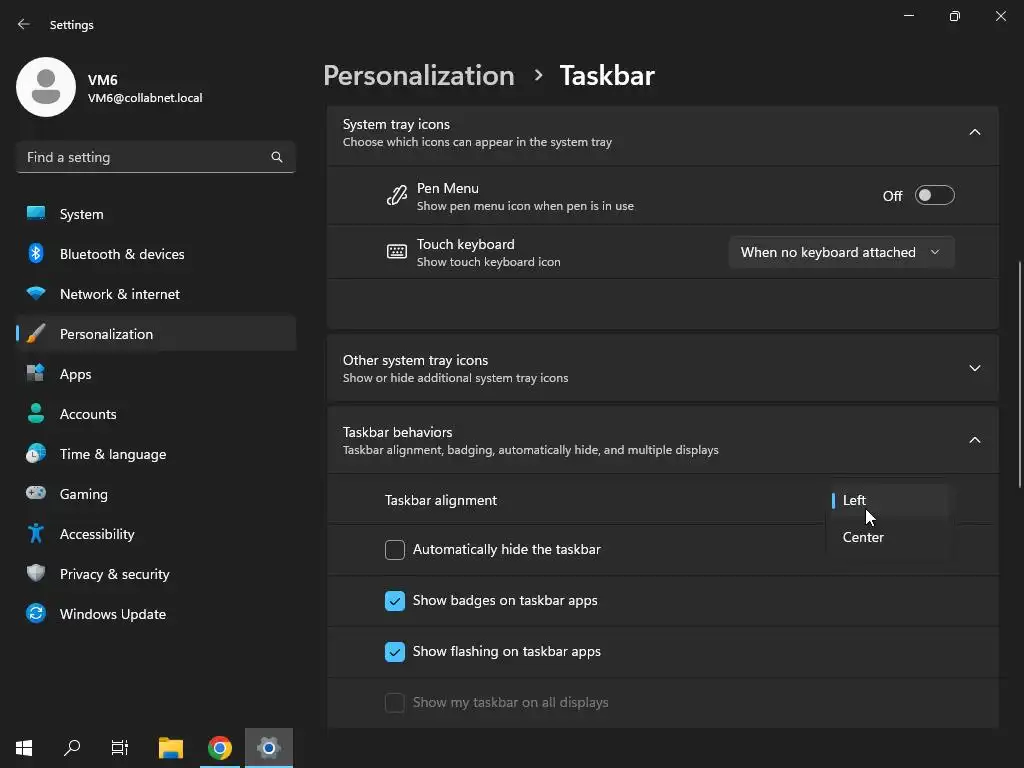Click the Find a setting search box
This screenshot has width=1024, height=768.
click(145, 157)
